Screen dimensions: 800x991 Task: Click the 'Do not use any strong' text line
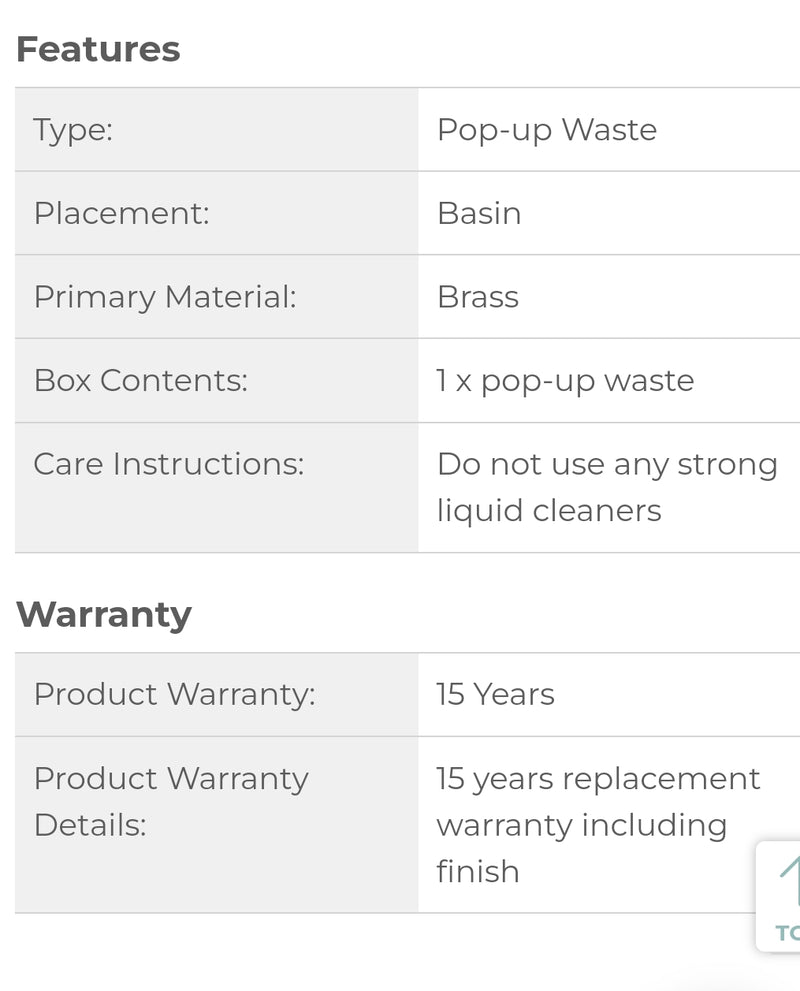tap(607, 464)
